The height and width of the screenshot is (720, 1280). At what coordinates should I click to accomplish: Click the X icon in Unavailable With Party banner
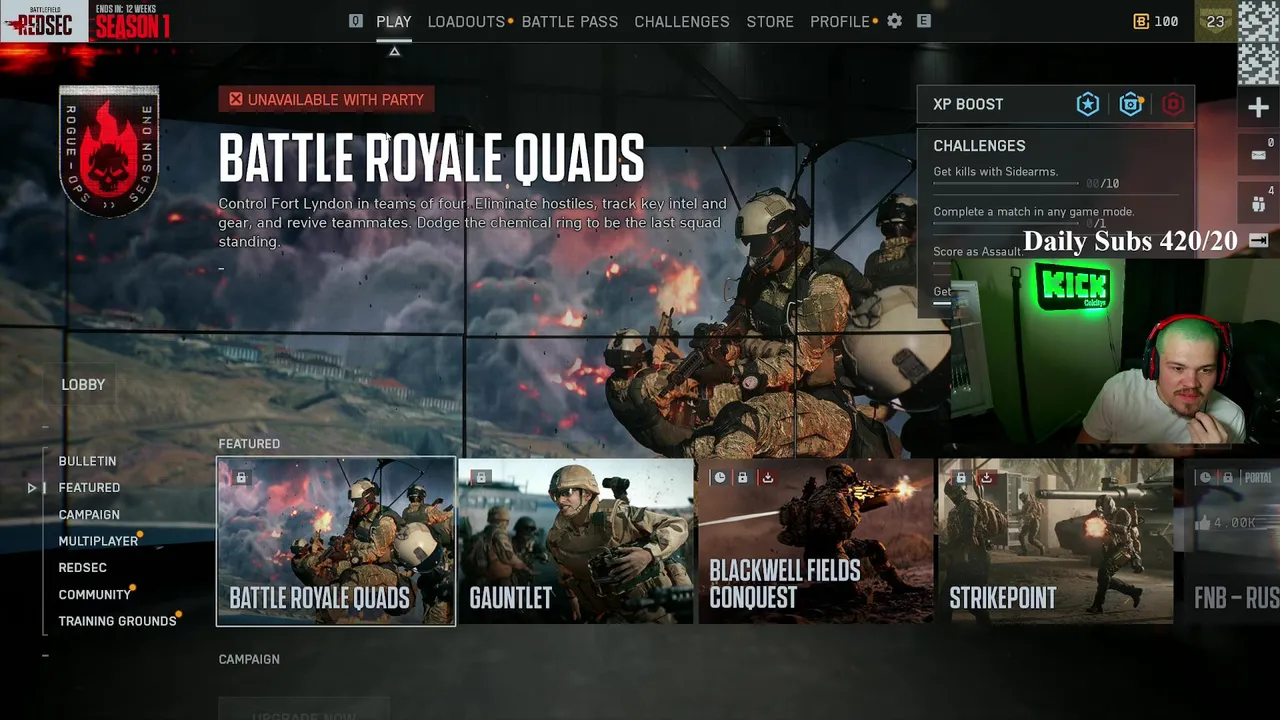(x=235, y=99)
